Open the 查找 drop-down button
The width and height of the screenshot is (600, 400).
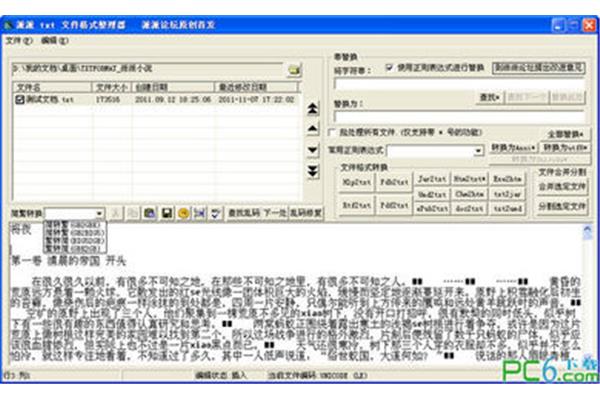[490, 97]
